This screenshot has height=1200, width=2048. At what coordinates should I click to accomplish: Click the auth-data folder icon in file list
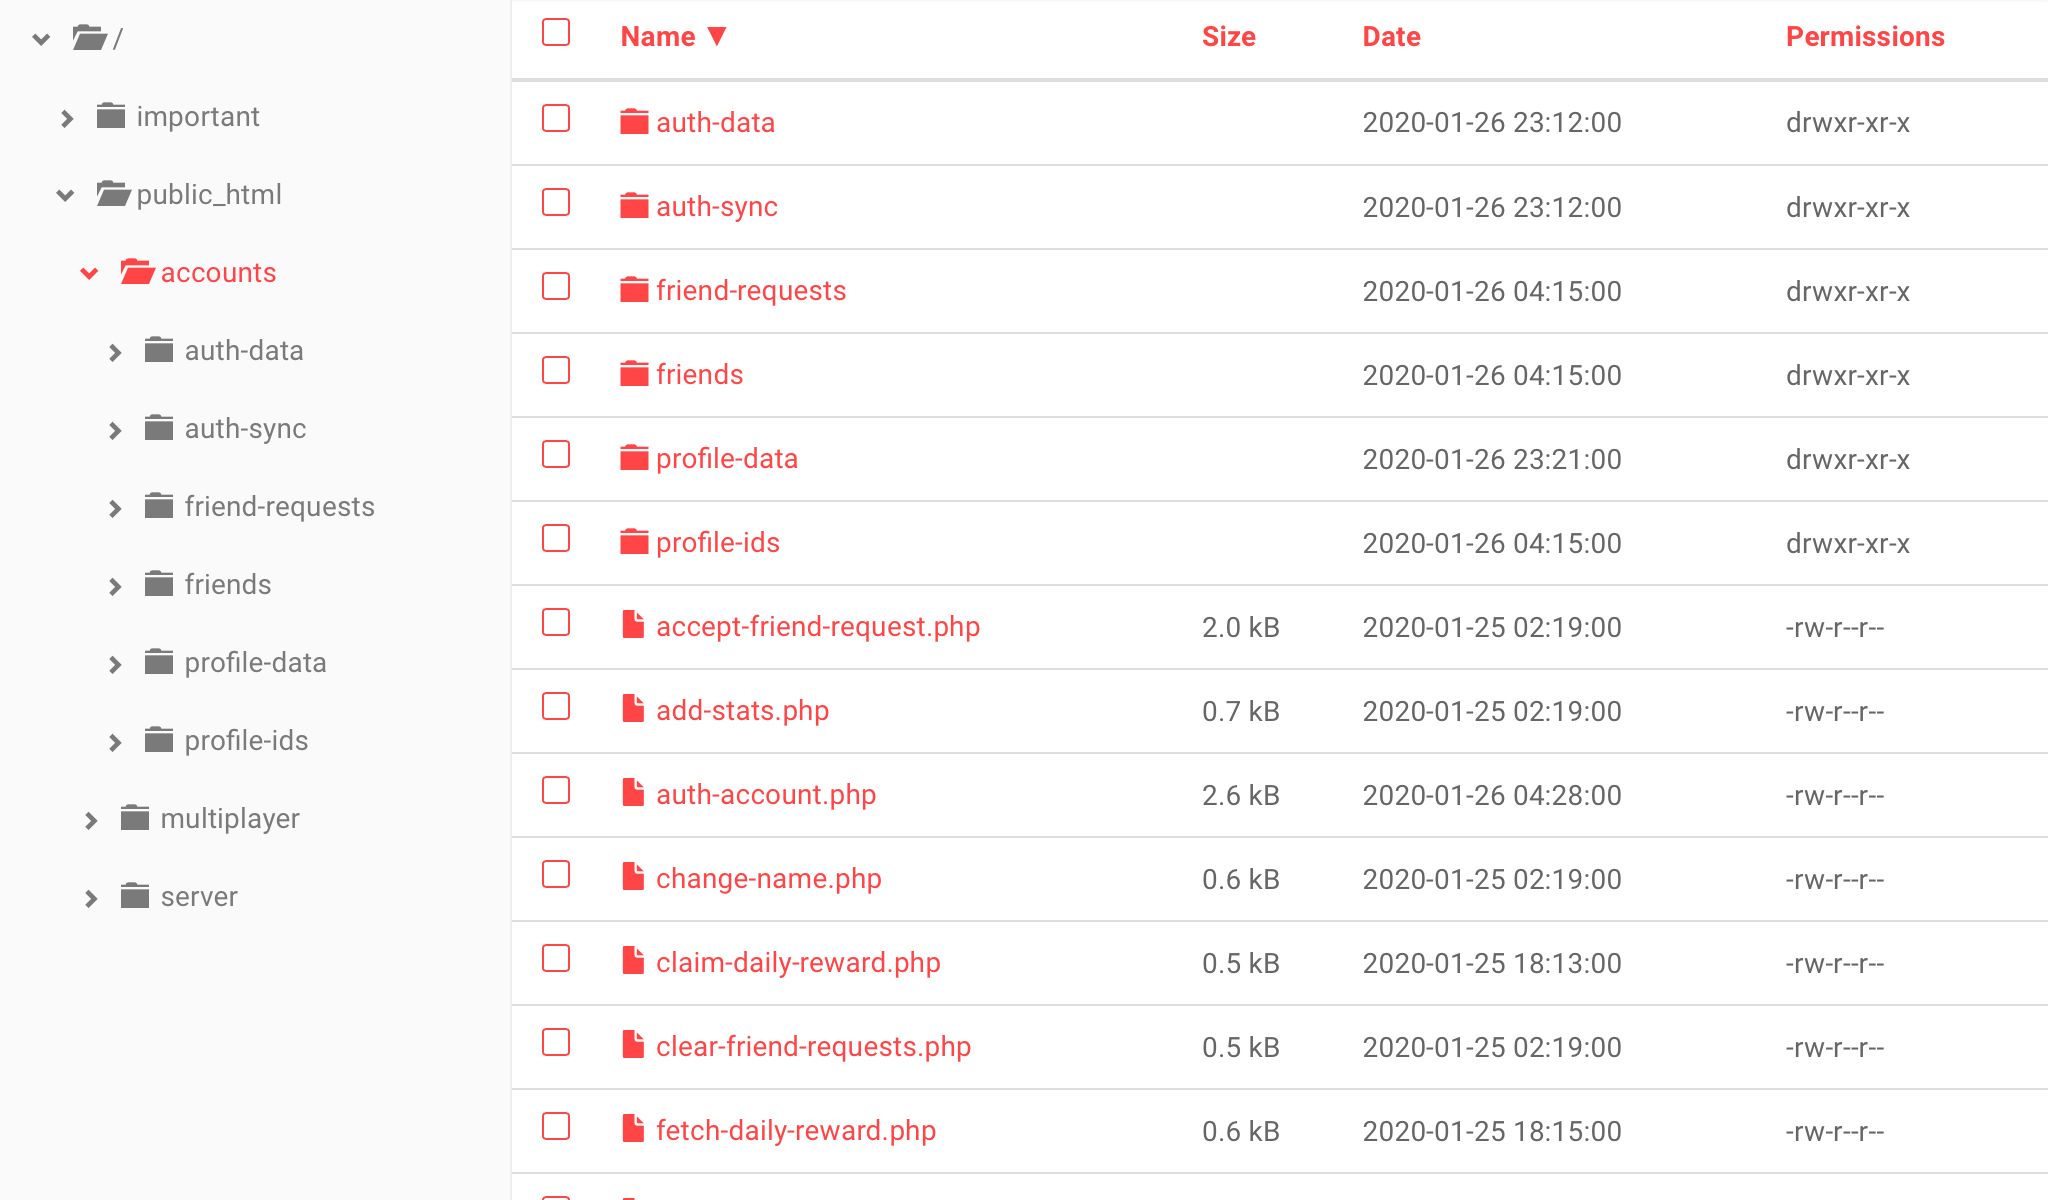pos(634,122)
